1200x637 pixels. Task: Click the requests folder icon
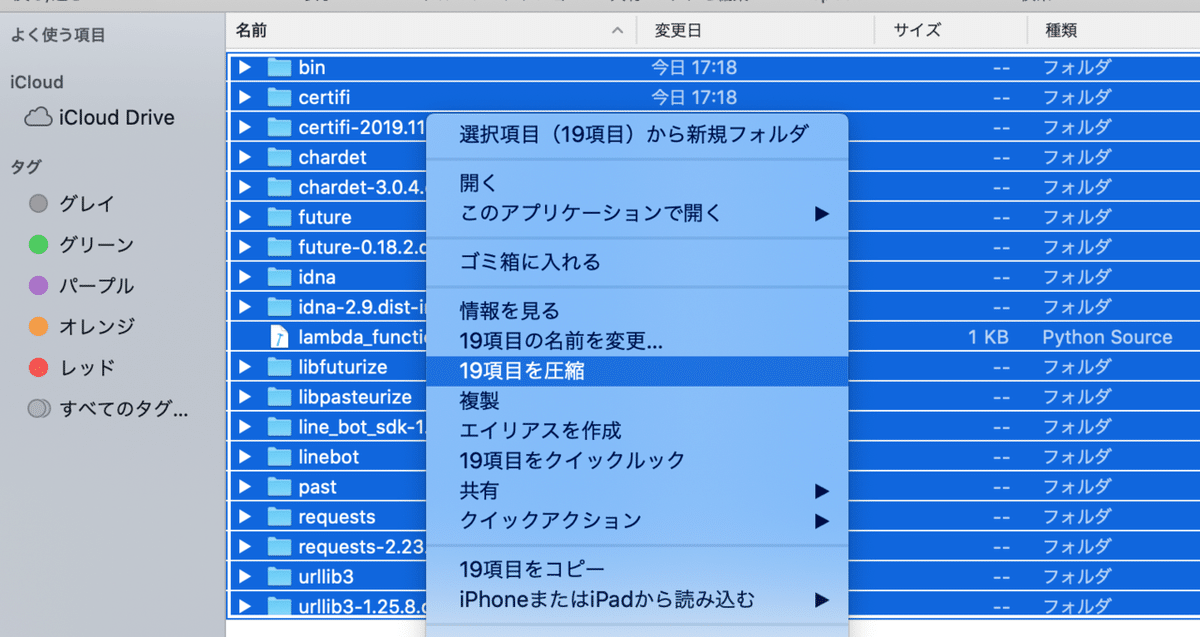pyautogui.click(x=280, y=517)
